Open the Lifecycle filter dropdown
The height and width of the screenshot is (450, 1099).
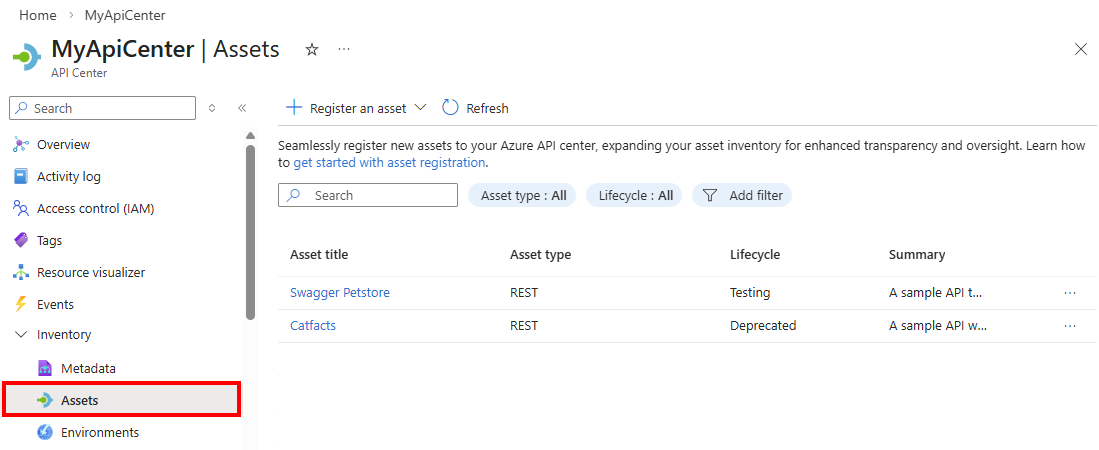click(x=635, y=196)
